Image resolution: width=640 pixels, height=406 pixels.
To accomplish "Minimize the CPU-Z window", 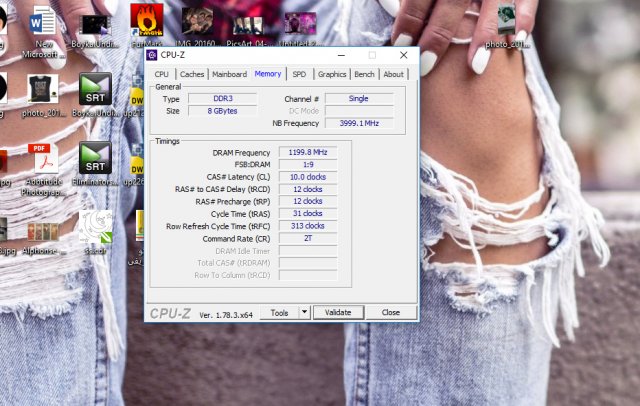I will pyautogui.click(x=342, y=55).
